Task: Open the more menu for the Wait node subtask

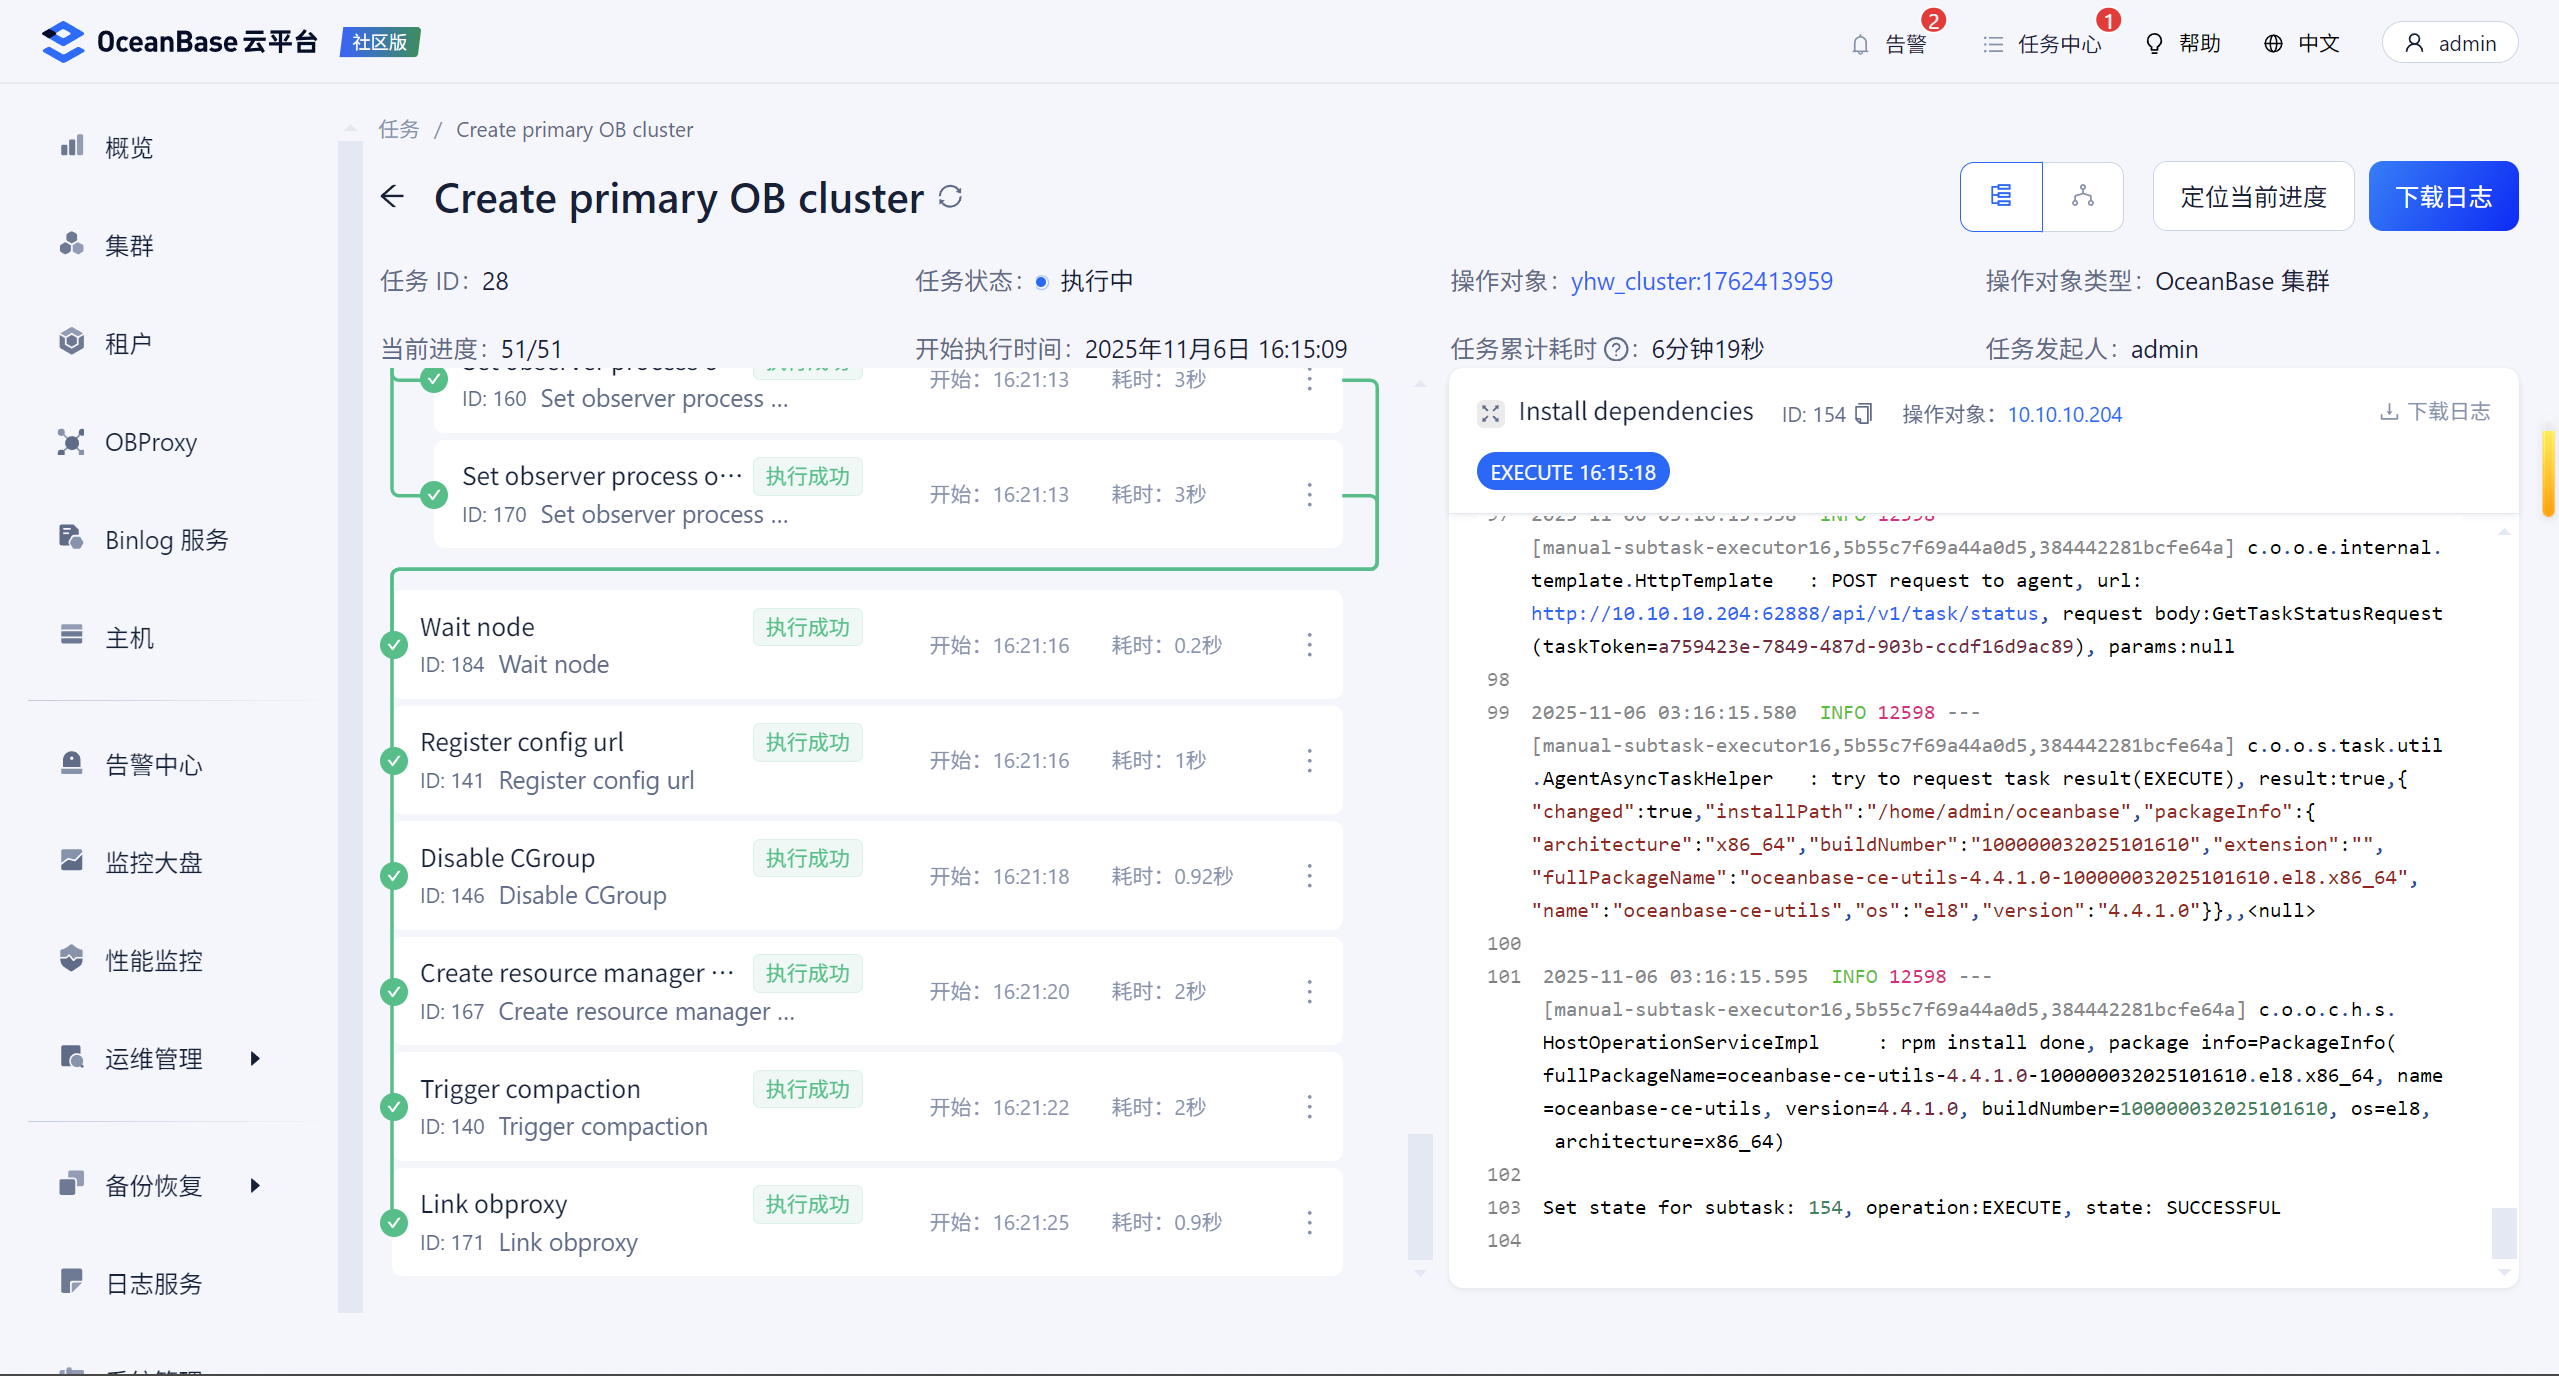Action: pyautogui.click(x=1309, y=645)
